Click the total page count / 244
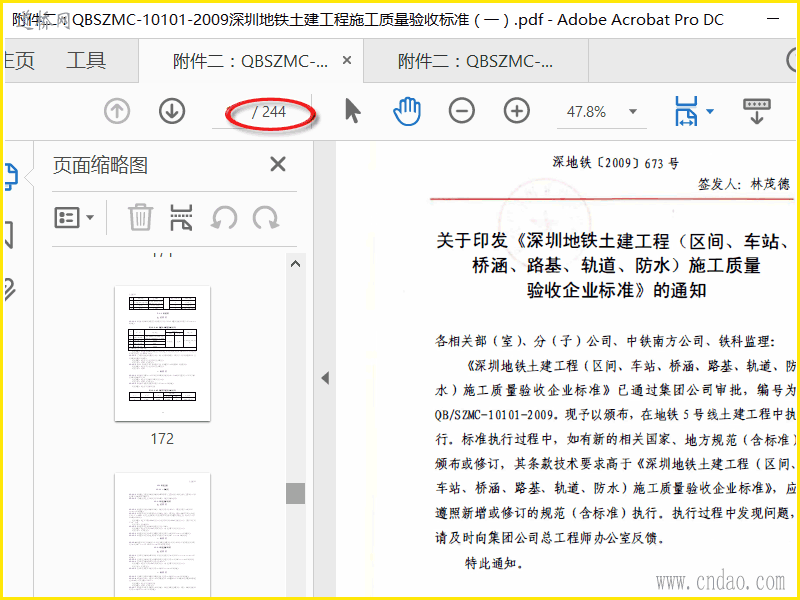 [269, 112]
